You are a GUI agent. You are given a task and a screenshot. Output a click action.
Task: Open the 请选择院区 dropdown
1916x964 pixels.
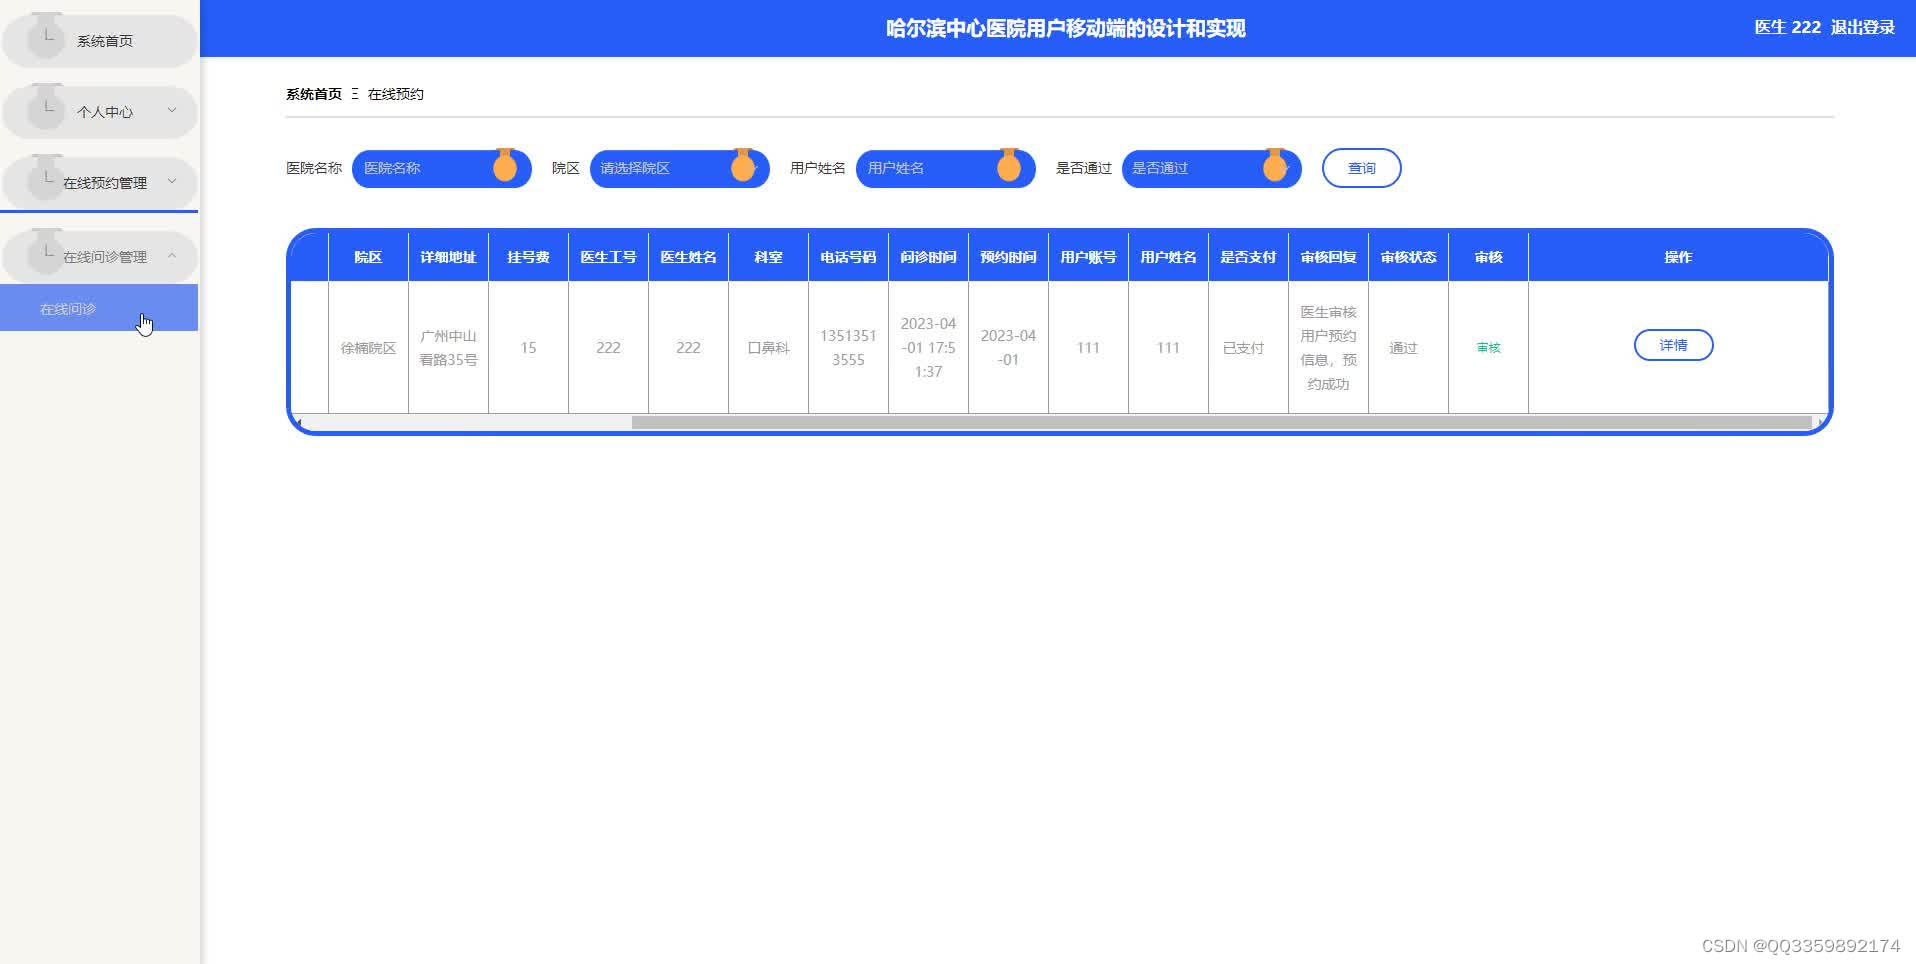(680, 168)
